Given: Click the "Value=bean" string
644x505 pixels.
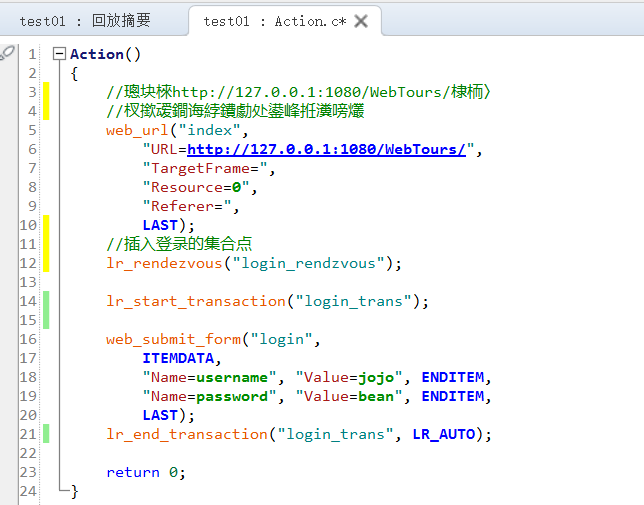Looking at the screenshot, I should coord(349,396).
